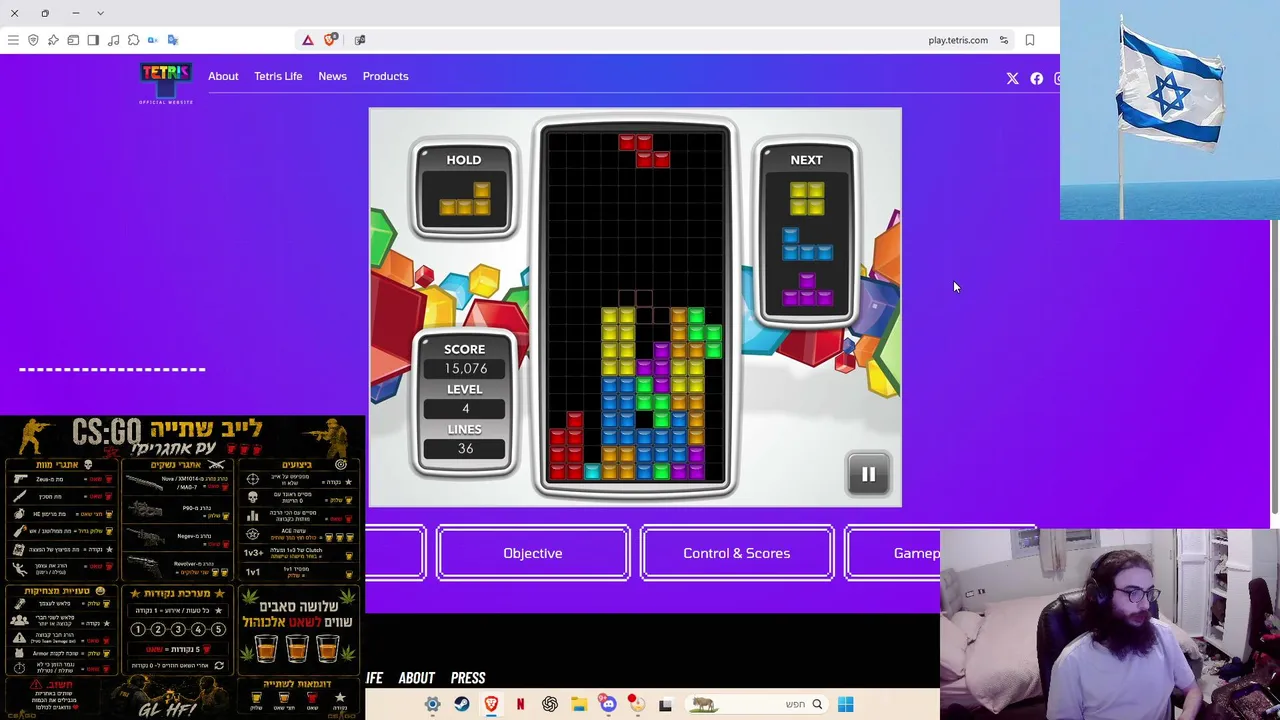The height and width of the screenshot is (720, 1280).
Task: Click the Windows taskbar search box
Action: click(757, 704)
